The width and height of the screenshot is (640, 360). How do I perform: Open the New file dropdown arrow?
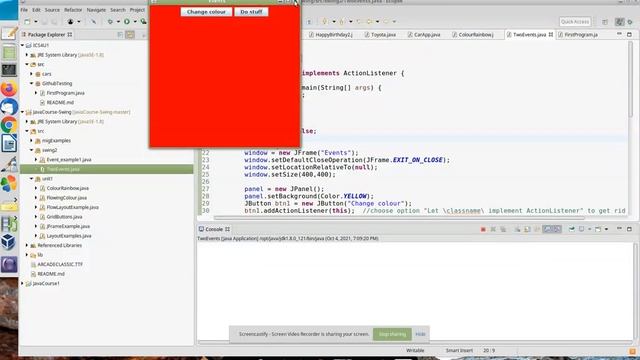click(36, 22)
